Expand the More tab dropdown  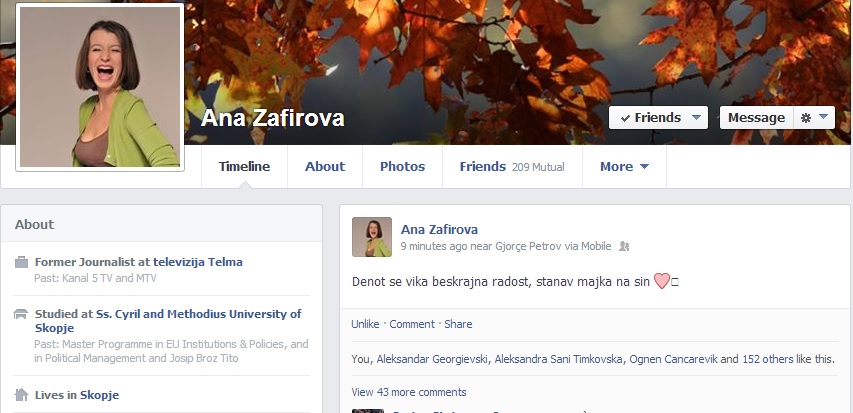624,167
